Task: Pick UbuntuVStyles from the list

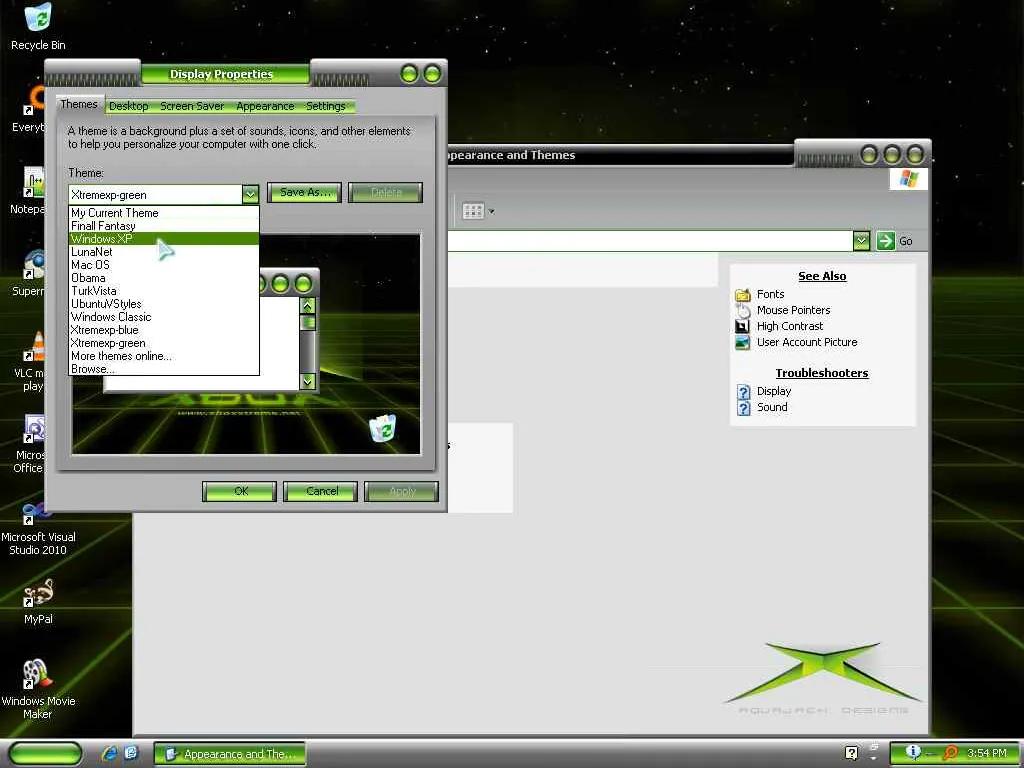Action: click(x=164, y=304)
